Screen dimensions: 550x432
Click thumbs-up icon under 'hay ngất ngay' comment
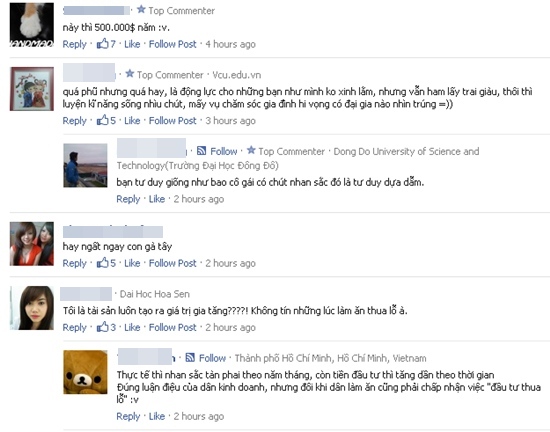(x=102, y=263)
